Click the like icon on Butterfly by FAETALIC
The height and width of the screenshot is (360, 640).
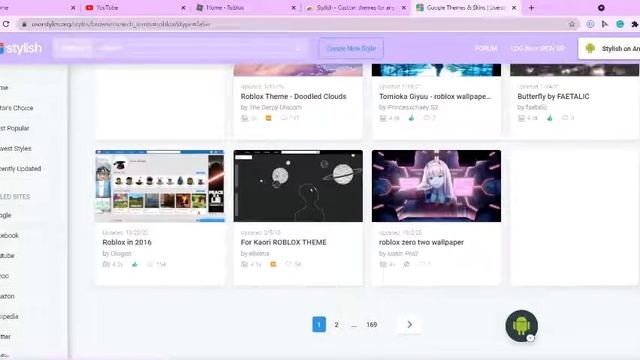(x=550, y=118)
